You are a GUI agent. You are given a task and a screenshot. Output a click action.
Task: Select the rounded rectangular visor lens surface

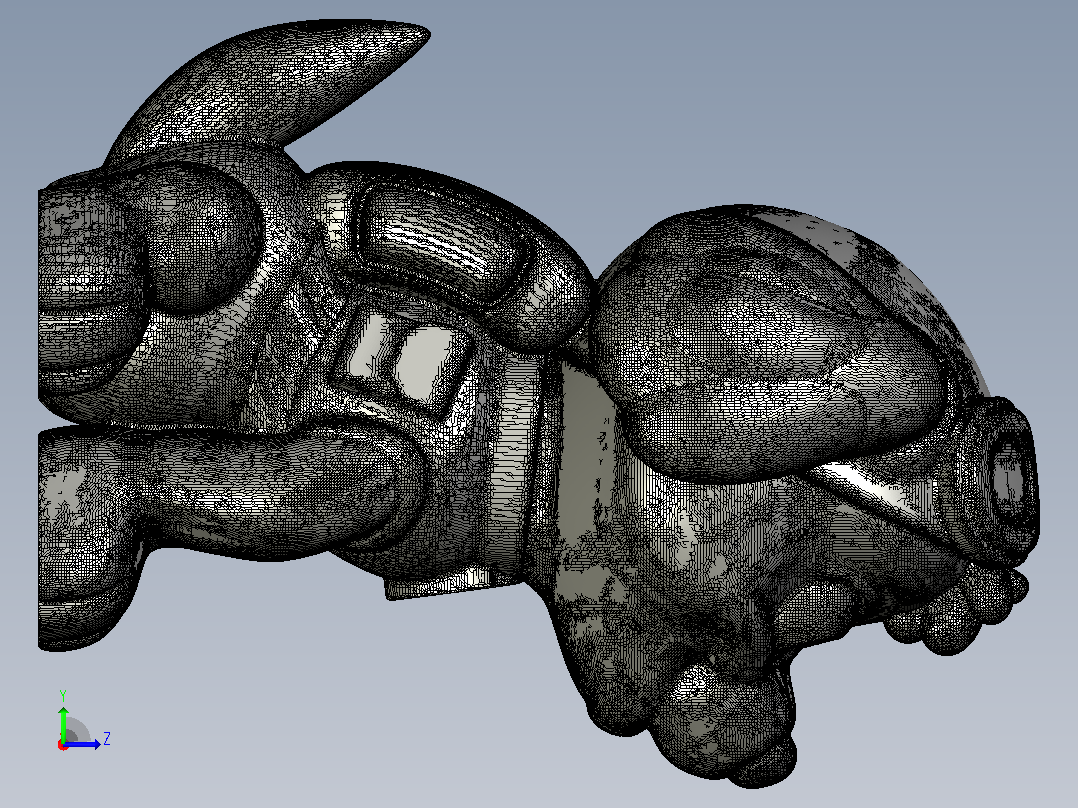(440, 241)
